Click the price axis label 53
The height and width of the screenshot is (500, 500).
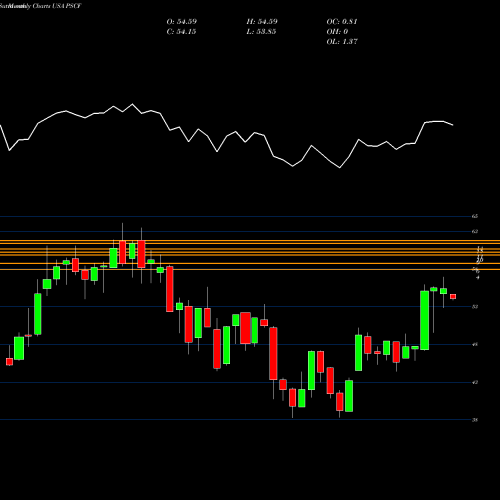(475, 306)
